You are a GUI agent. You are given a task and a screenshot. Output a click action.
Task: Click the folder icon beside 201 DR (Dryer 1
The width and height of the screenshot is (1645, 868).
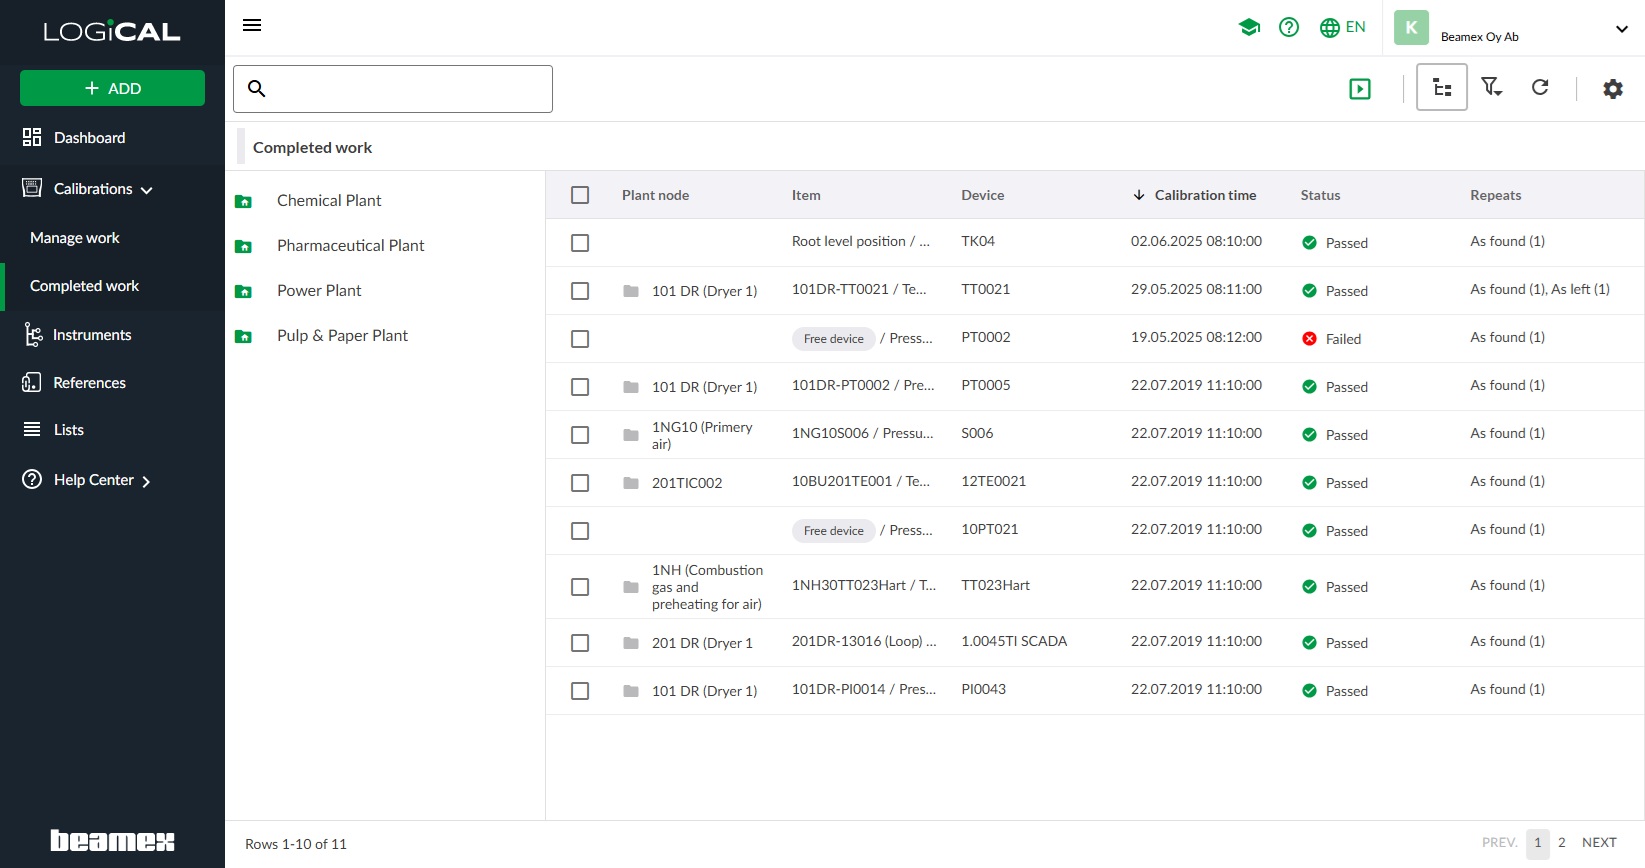click(x=631, y=643)
